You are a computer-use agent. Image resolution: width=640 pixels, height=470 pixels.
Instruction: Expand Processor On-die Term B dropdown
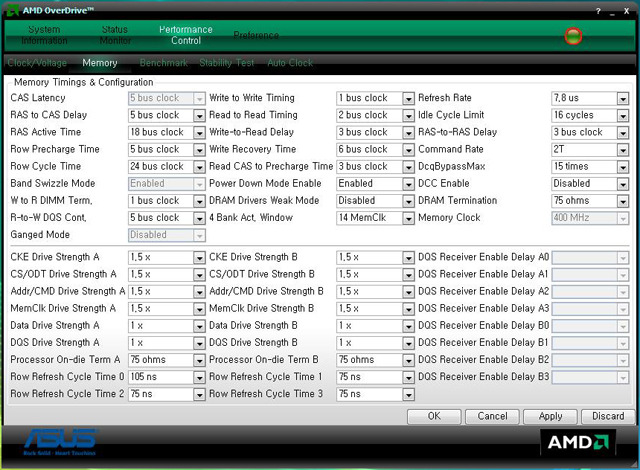(x=408, y=360)
